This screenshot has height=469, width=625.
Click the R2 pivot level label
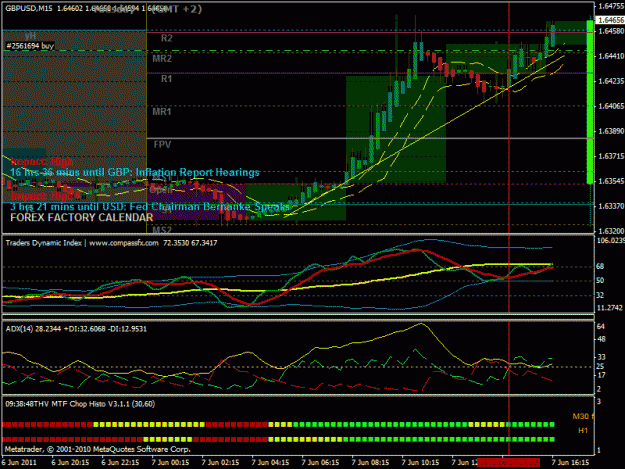pos(167,38)
